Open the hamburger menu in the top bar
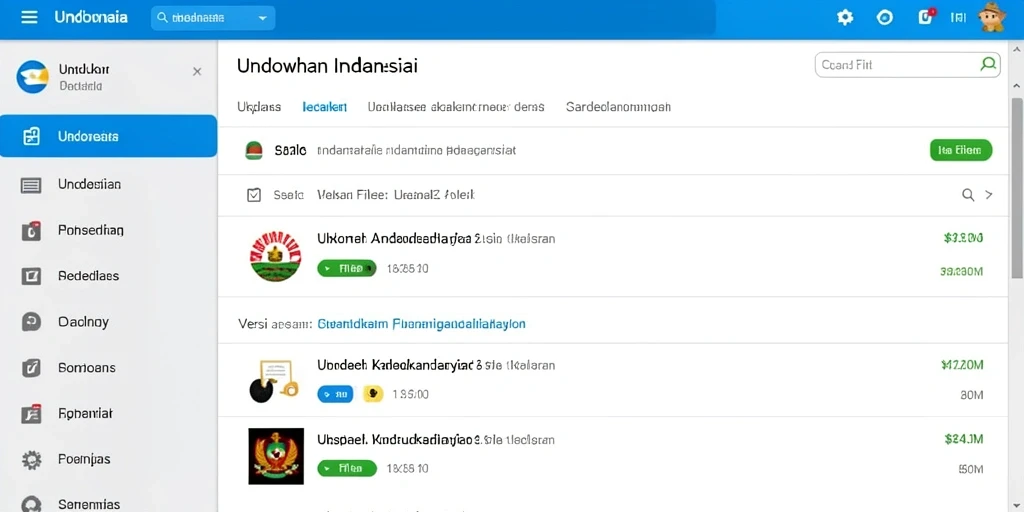The image size is (1024, 512). [x=29, y=18]
